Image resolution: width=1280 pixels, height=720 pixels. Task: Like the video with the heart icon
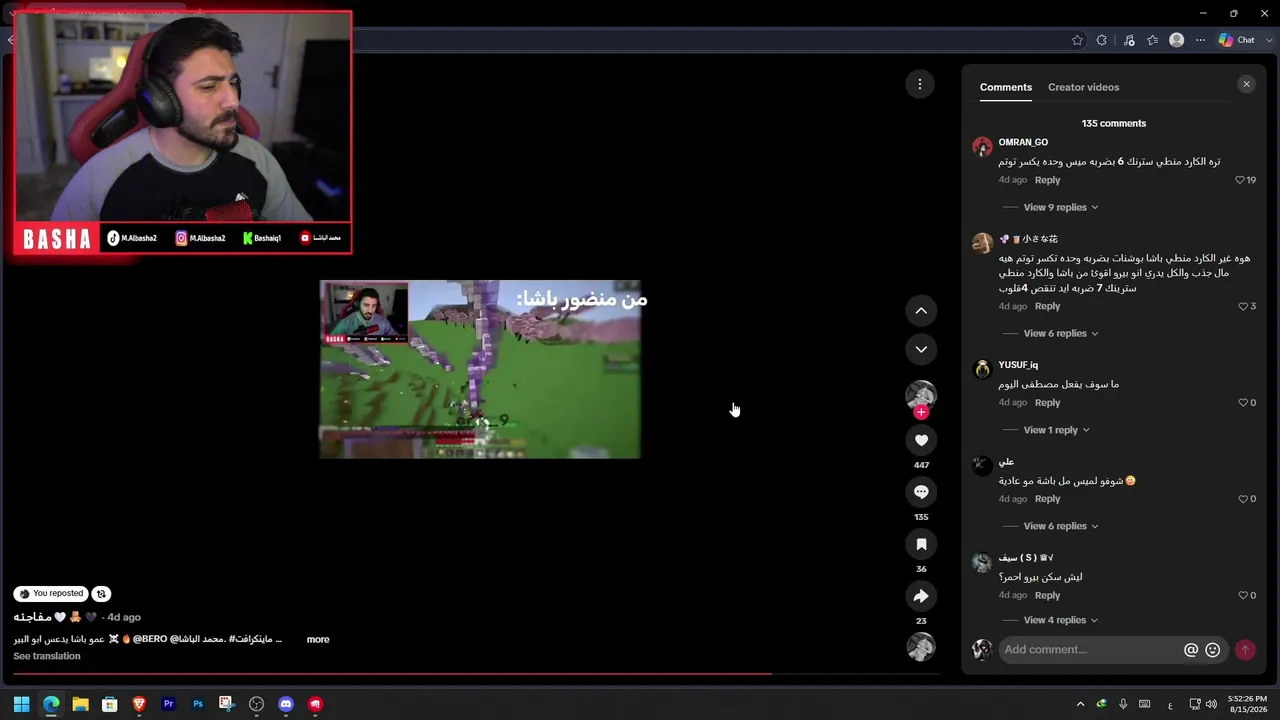click(921, 440)
